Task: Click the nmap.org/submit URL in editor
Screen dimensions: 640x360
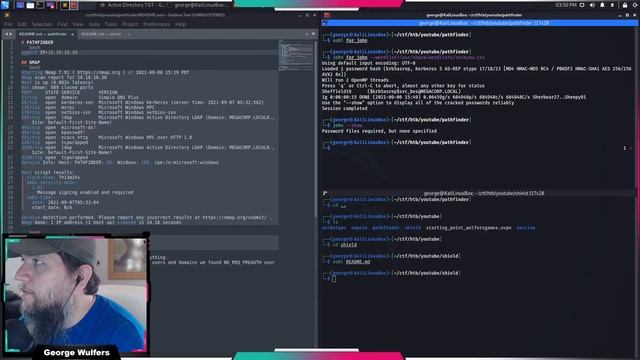Action: coord(234,218)
